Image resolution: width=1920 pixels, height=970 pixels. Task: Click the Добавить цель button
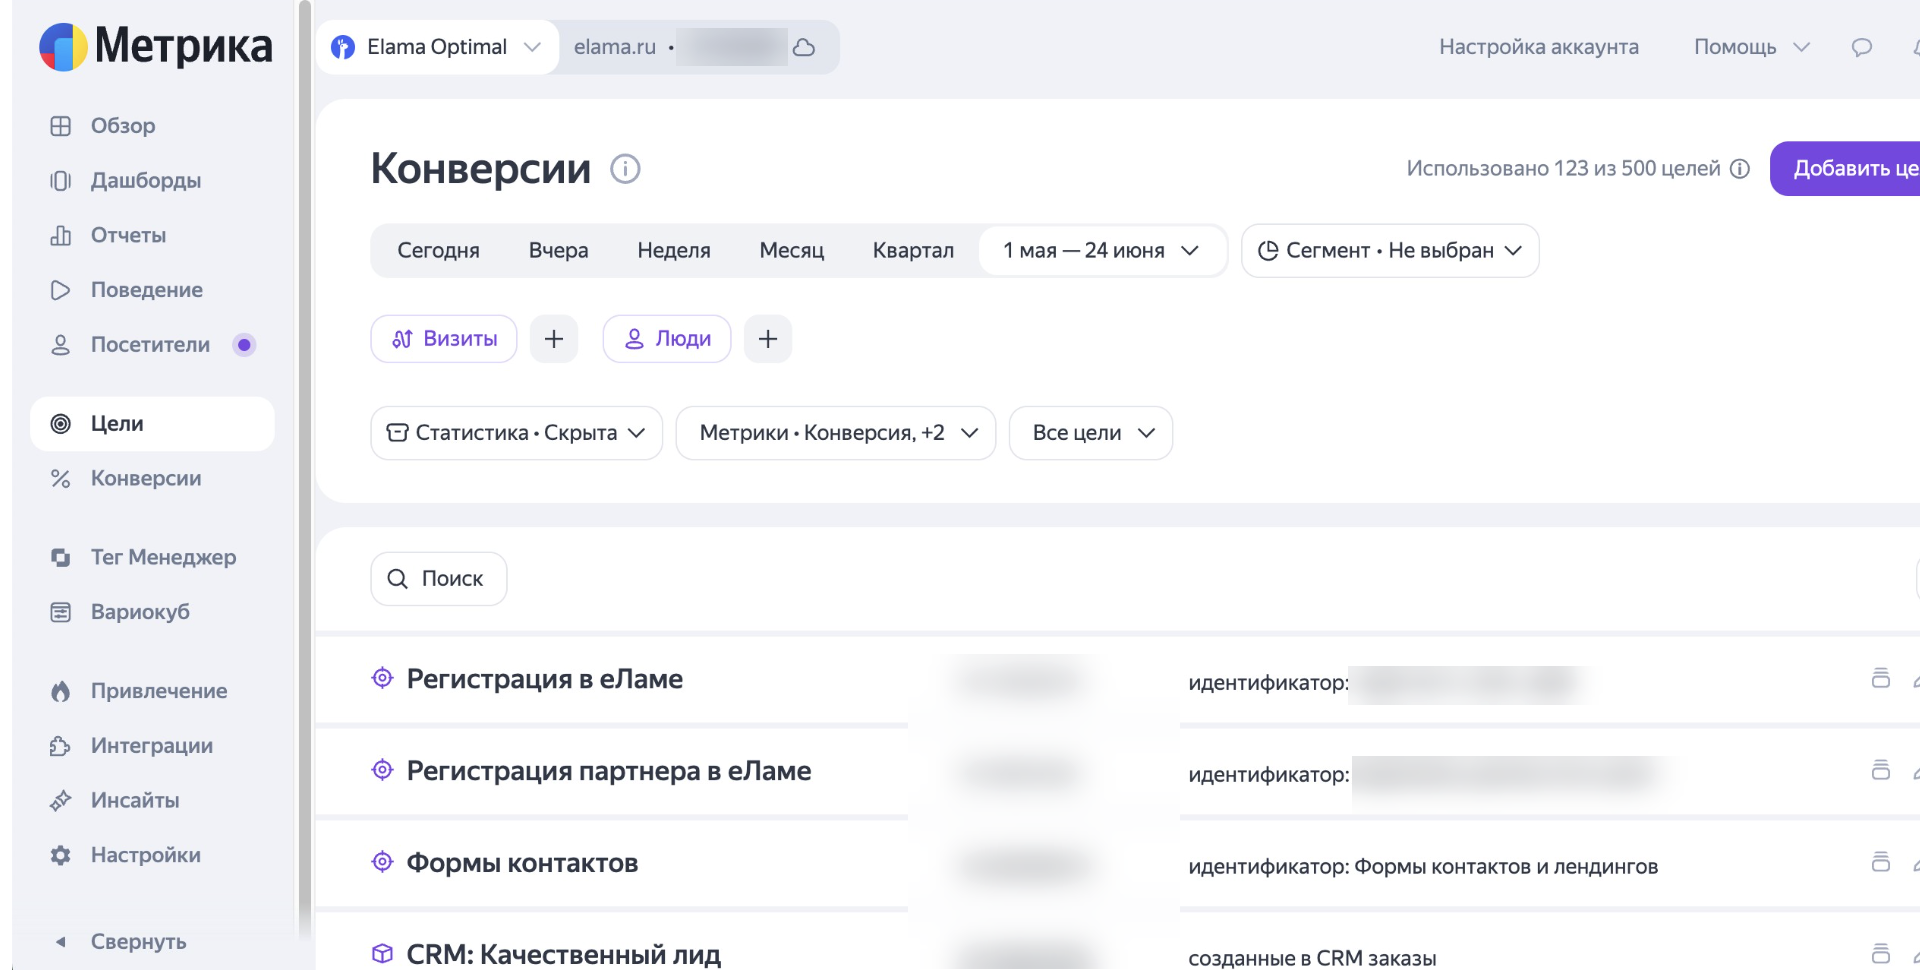coord(1845,169)
